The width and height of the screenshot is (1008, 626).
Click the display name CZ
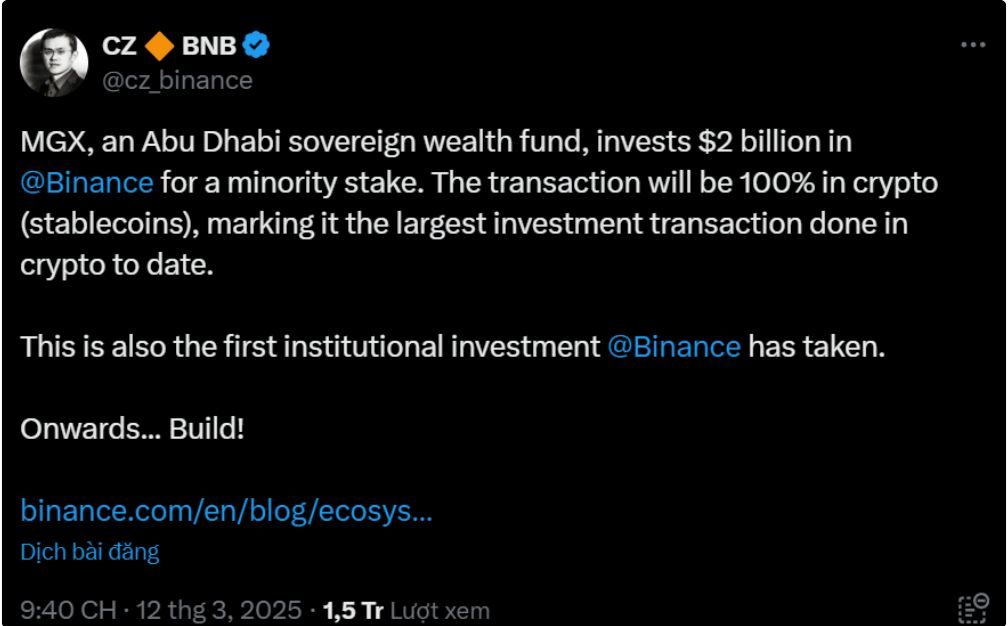pyautogui.click(x=119, y=45)
